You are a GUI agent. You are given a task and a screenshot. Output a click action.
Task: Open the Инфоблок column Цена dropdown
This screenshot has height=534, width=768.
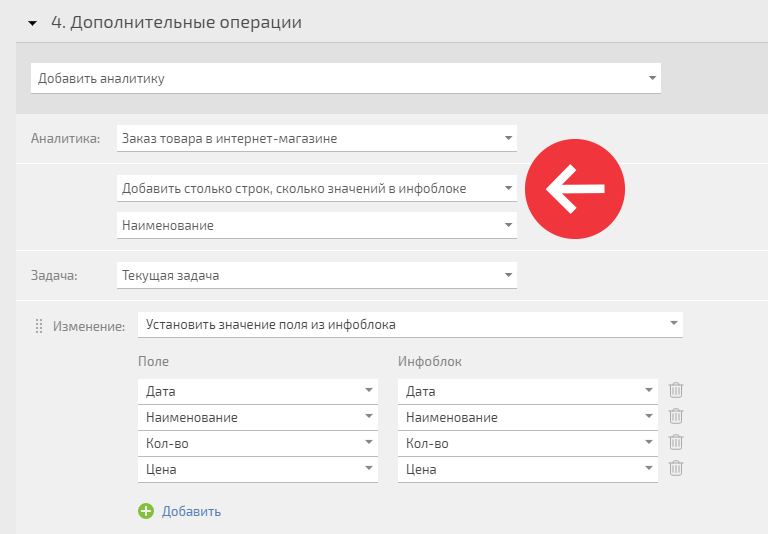point(528,469)
